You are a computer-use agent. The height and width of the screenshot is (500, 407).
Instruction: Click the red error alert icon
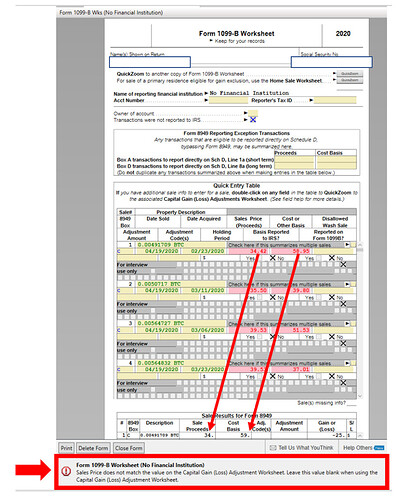66,471
